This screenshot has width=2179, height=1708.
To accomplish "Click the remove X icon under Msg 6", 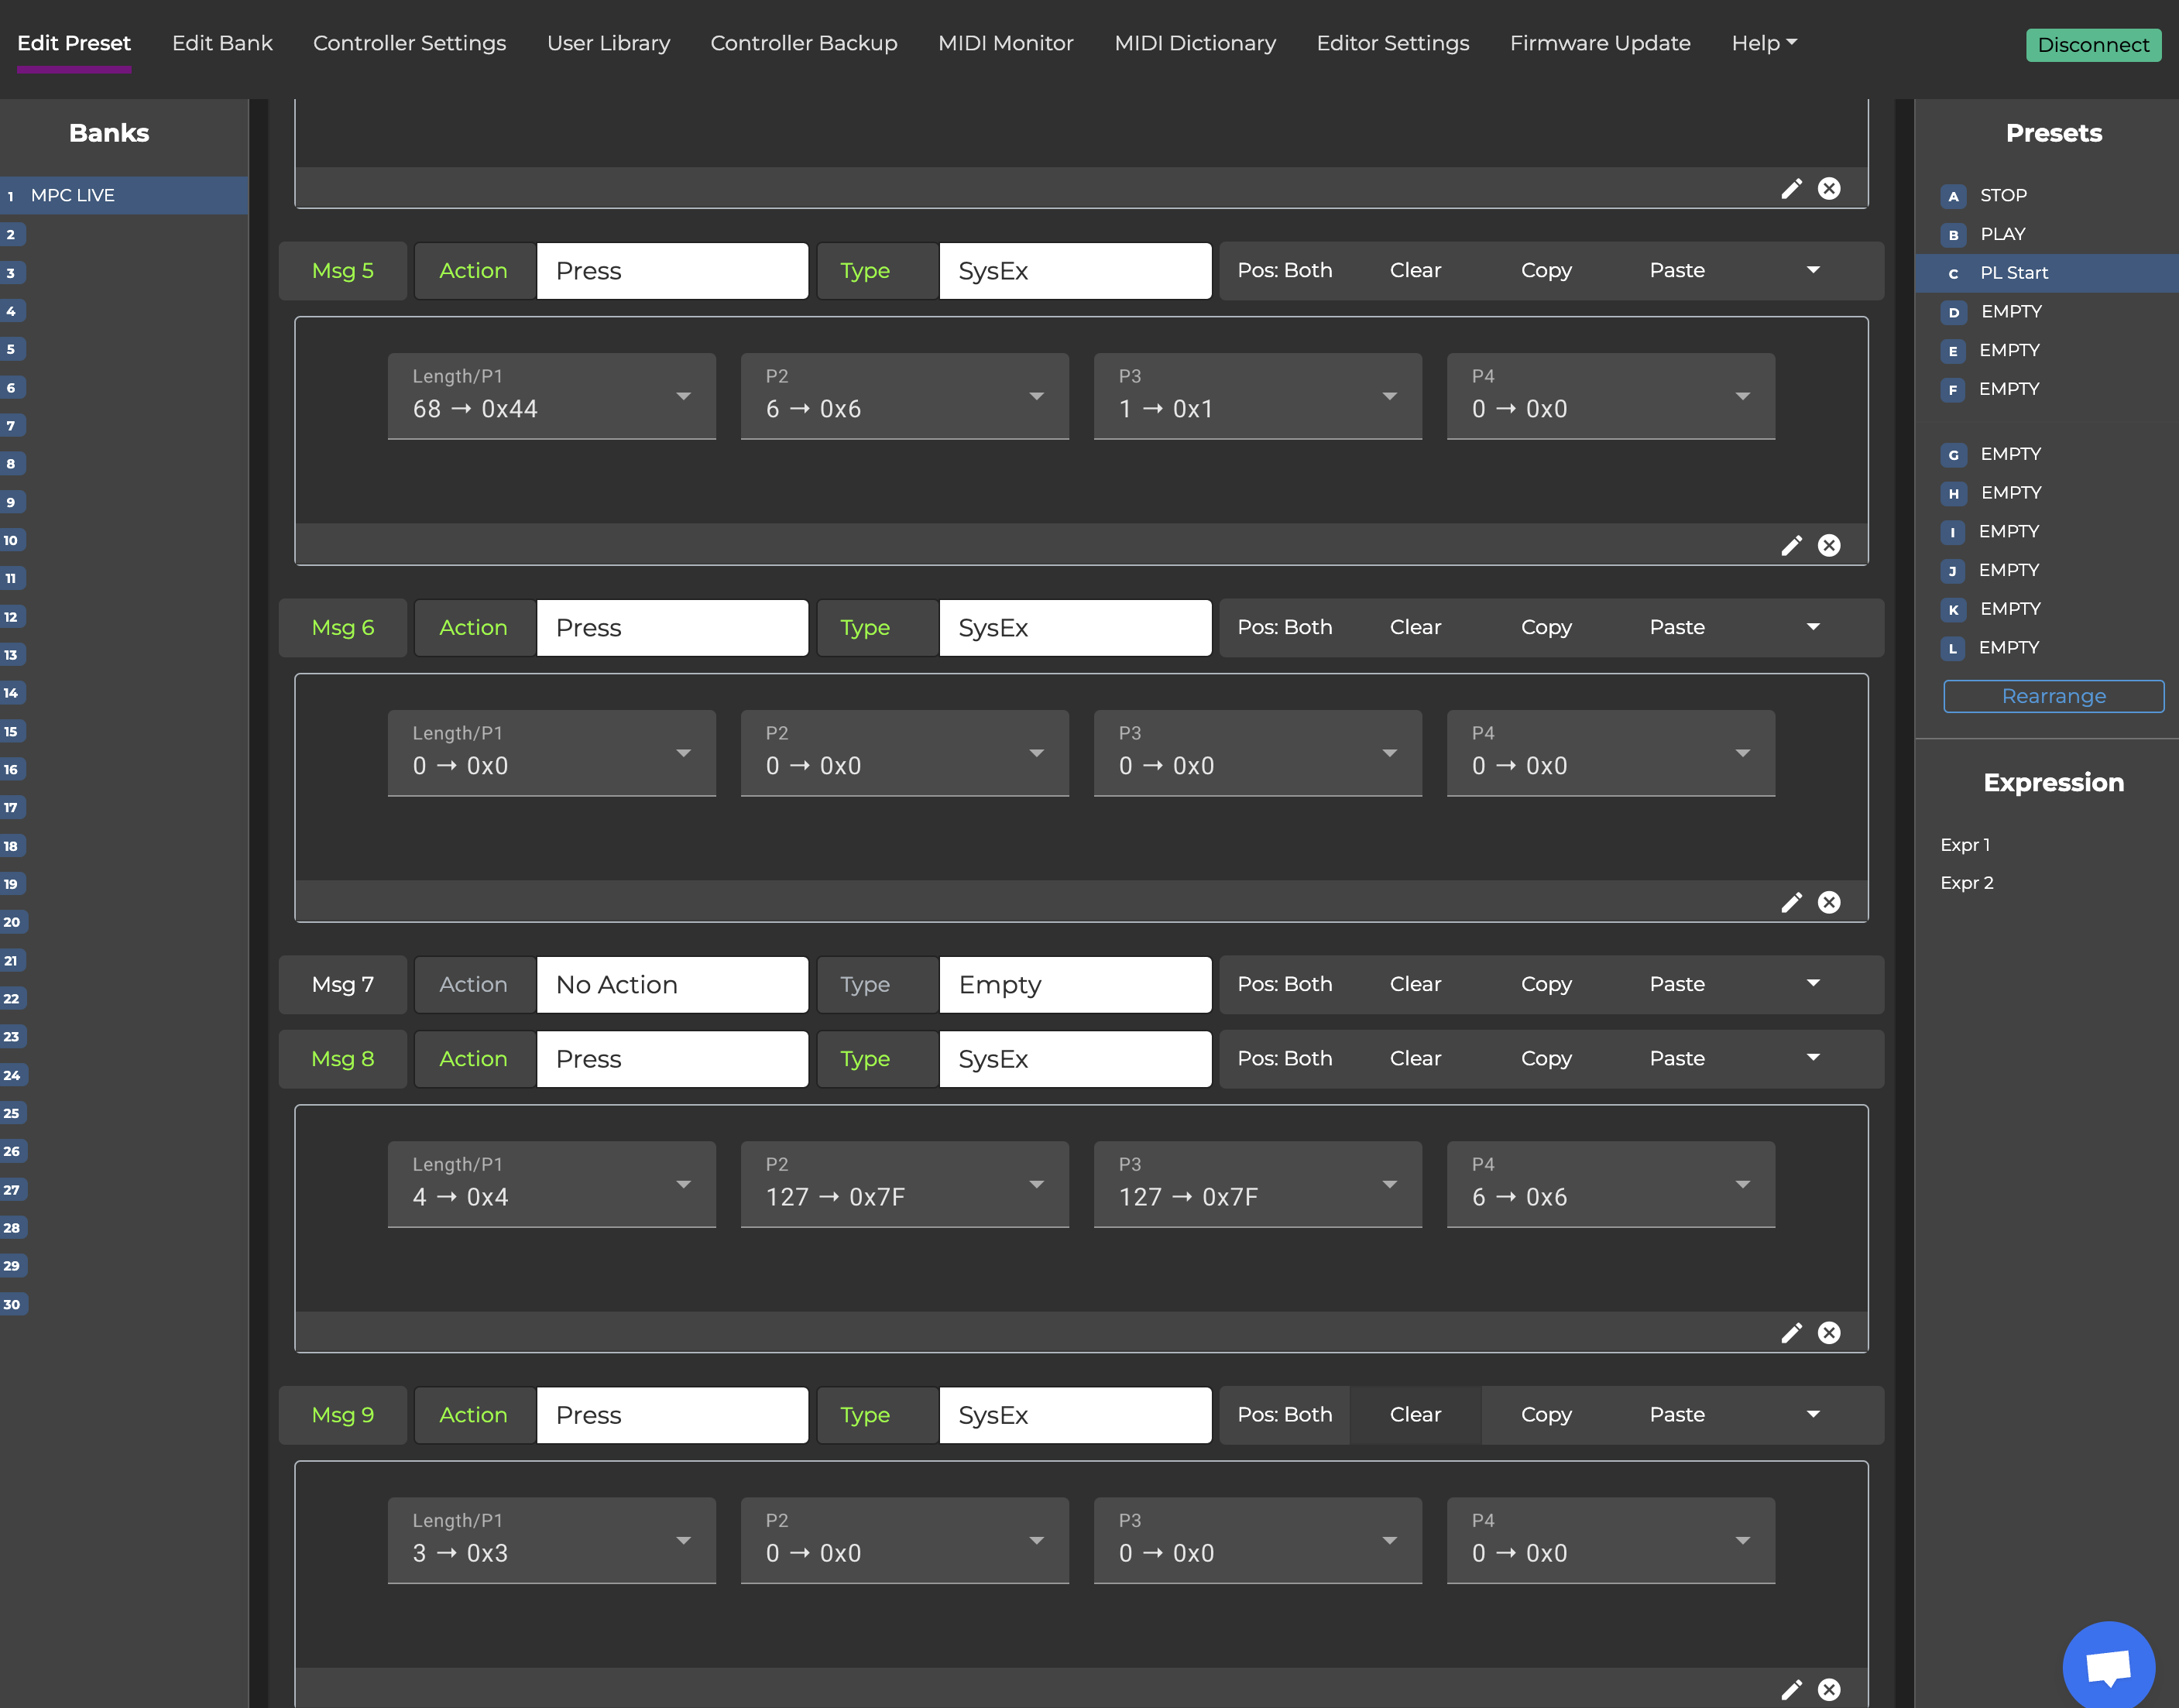I will coord(1829,903).
